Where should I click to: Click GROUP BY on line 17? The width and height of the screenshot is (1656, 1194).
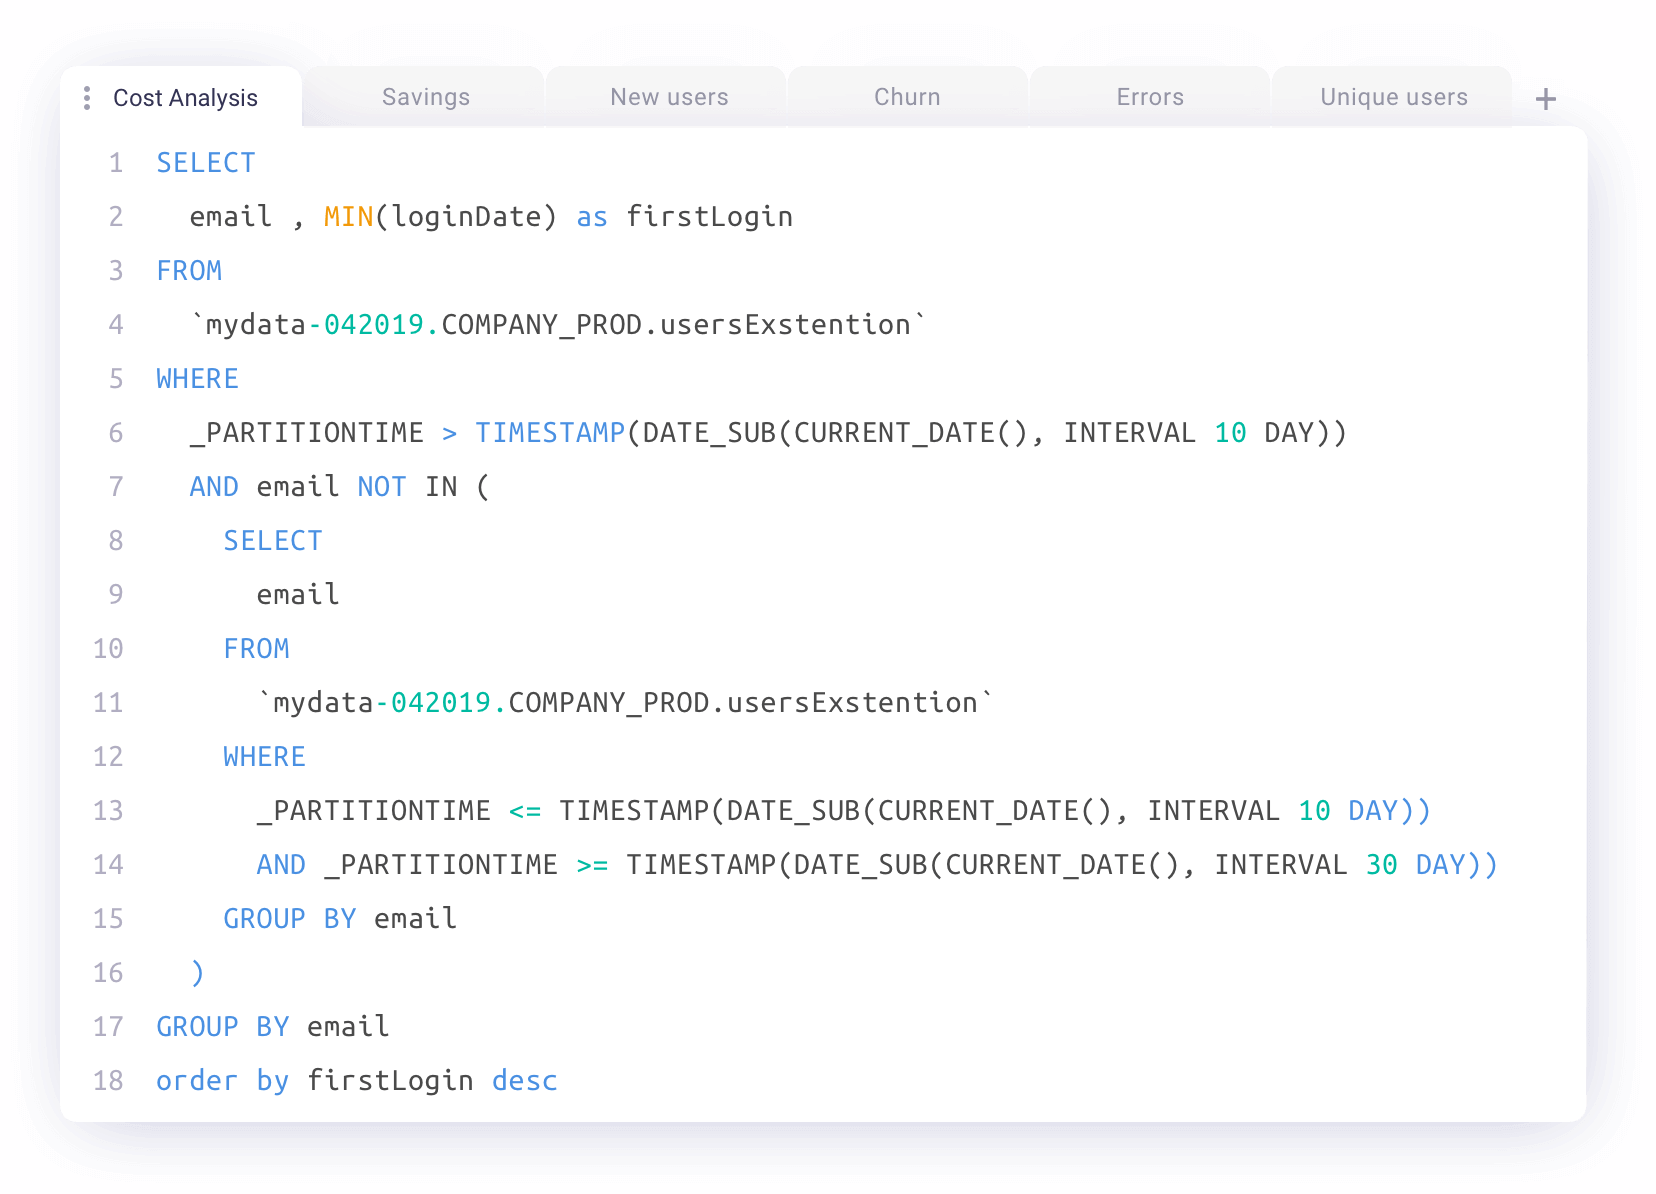(x=222, y=1027)
